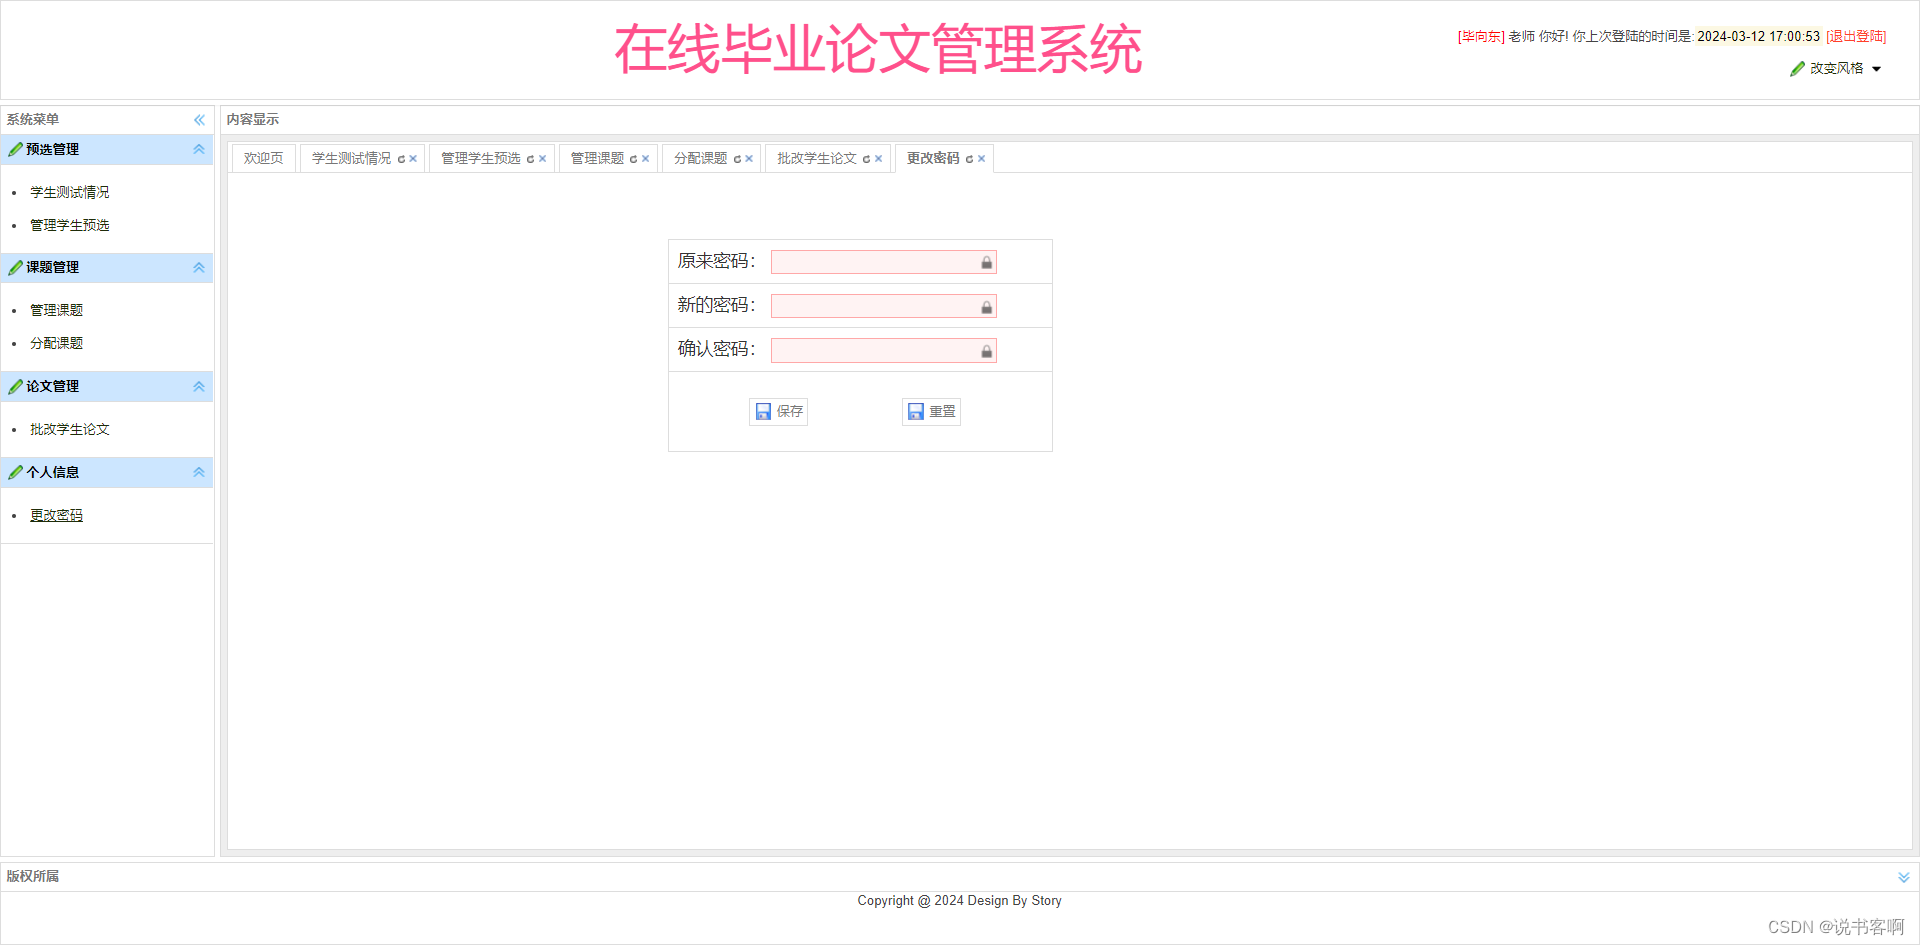Refresh the 管理学生预选 tab
This screenshot has height=945, width=1920.
(x=531, y=159)
